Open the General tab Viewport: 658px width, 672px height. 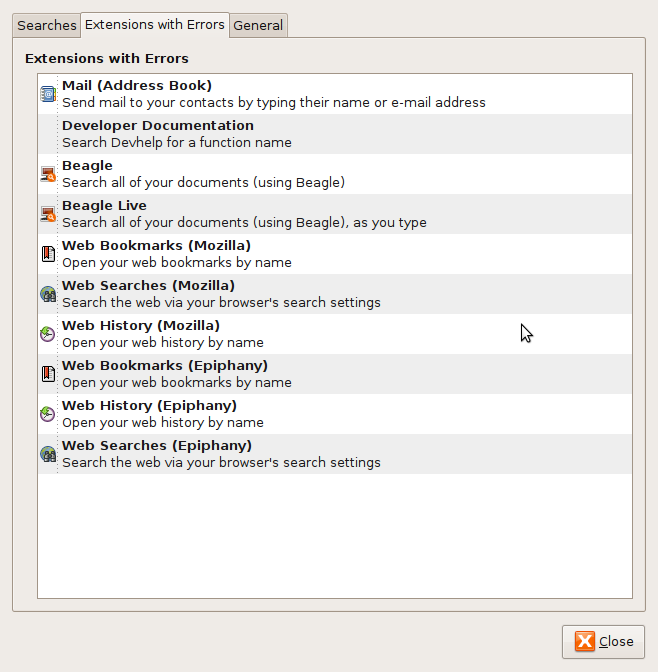[258, 25]
